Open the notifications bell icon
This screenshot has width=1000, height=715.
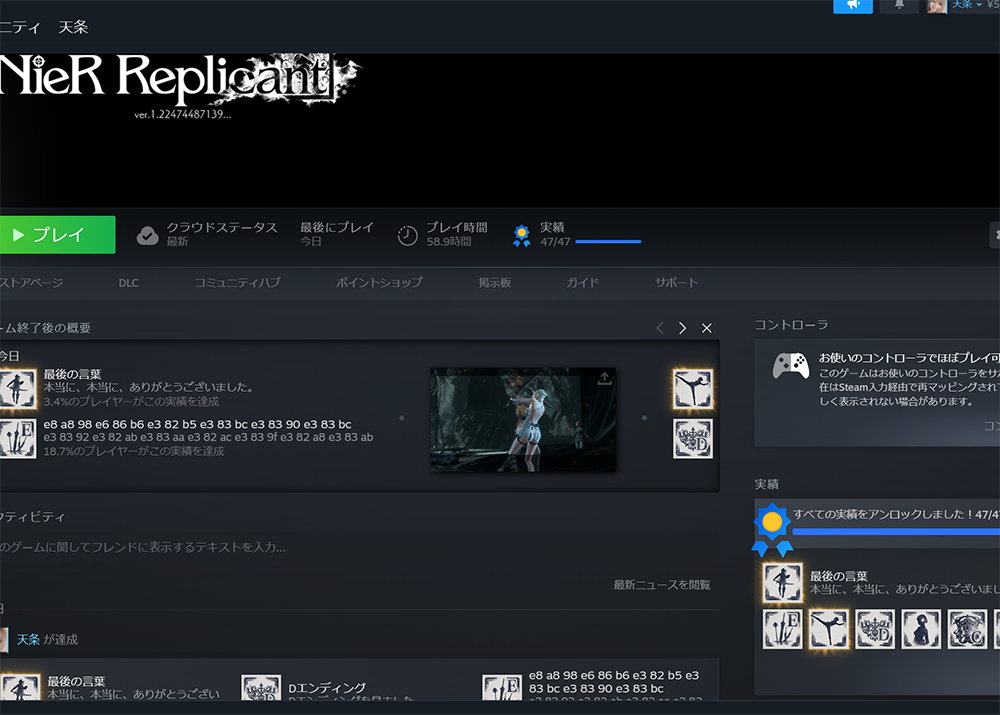point(899,5)
